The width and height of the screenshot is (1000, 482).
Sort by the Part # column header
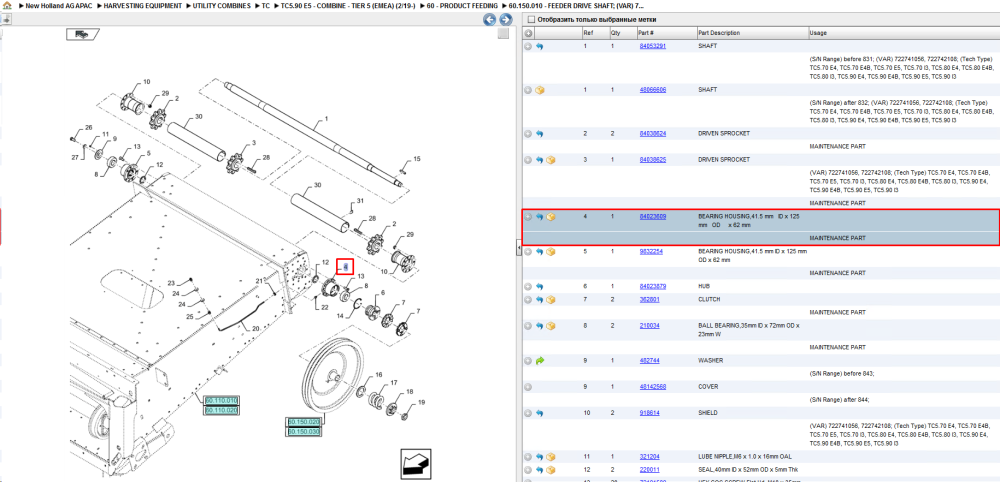[666, 33]
